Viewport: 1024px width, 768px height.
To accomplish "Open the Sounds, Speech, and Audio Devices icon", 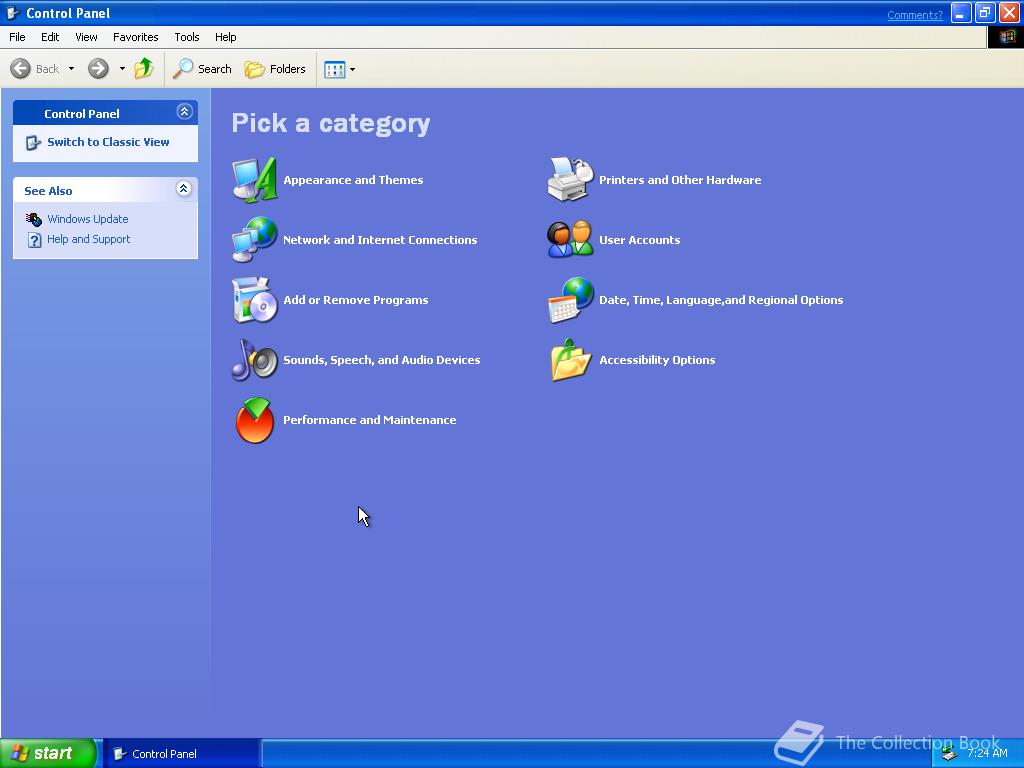I will (x=255, y=360).
